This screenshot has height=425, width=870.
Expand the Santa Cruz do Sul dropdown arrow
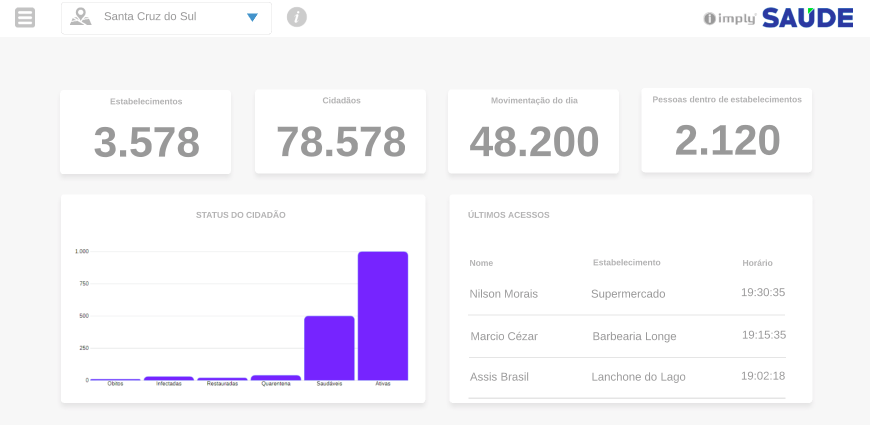(x=252, y=18)
